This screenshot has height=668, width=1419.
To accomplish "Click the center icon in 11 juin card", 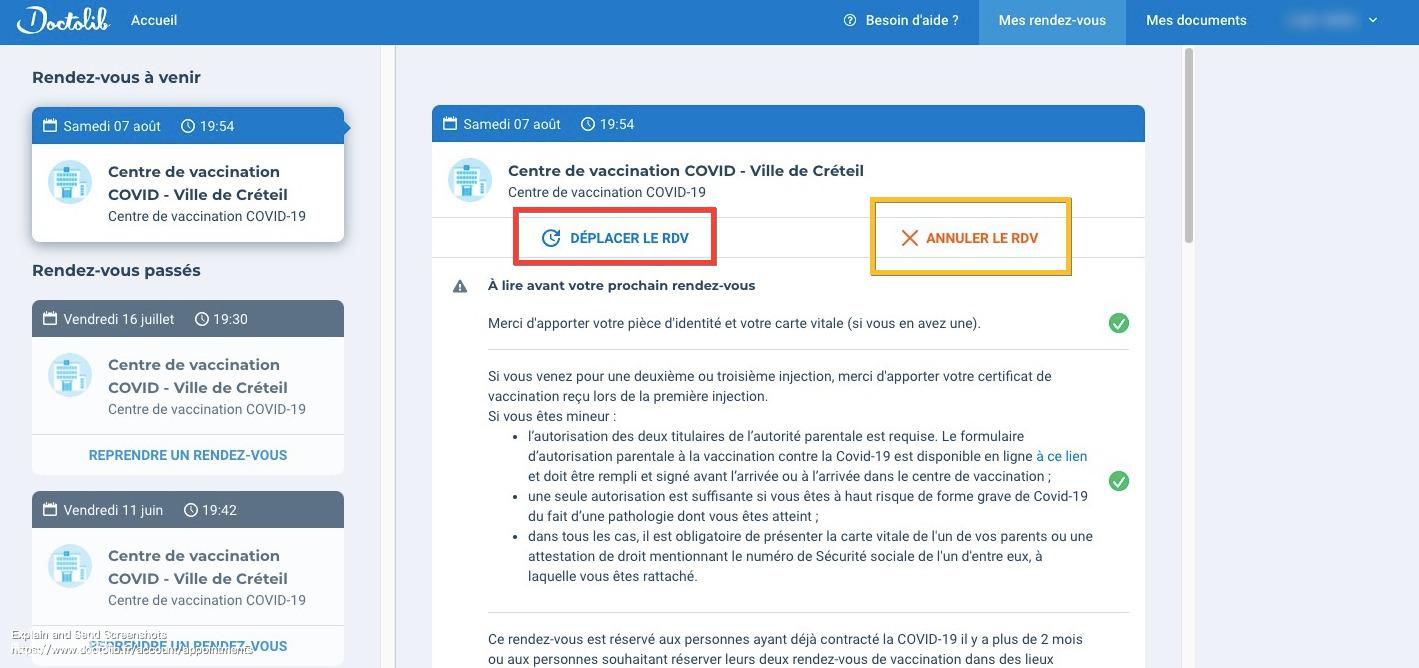I will [70, 566].
